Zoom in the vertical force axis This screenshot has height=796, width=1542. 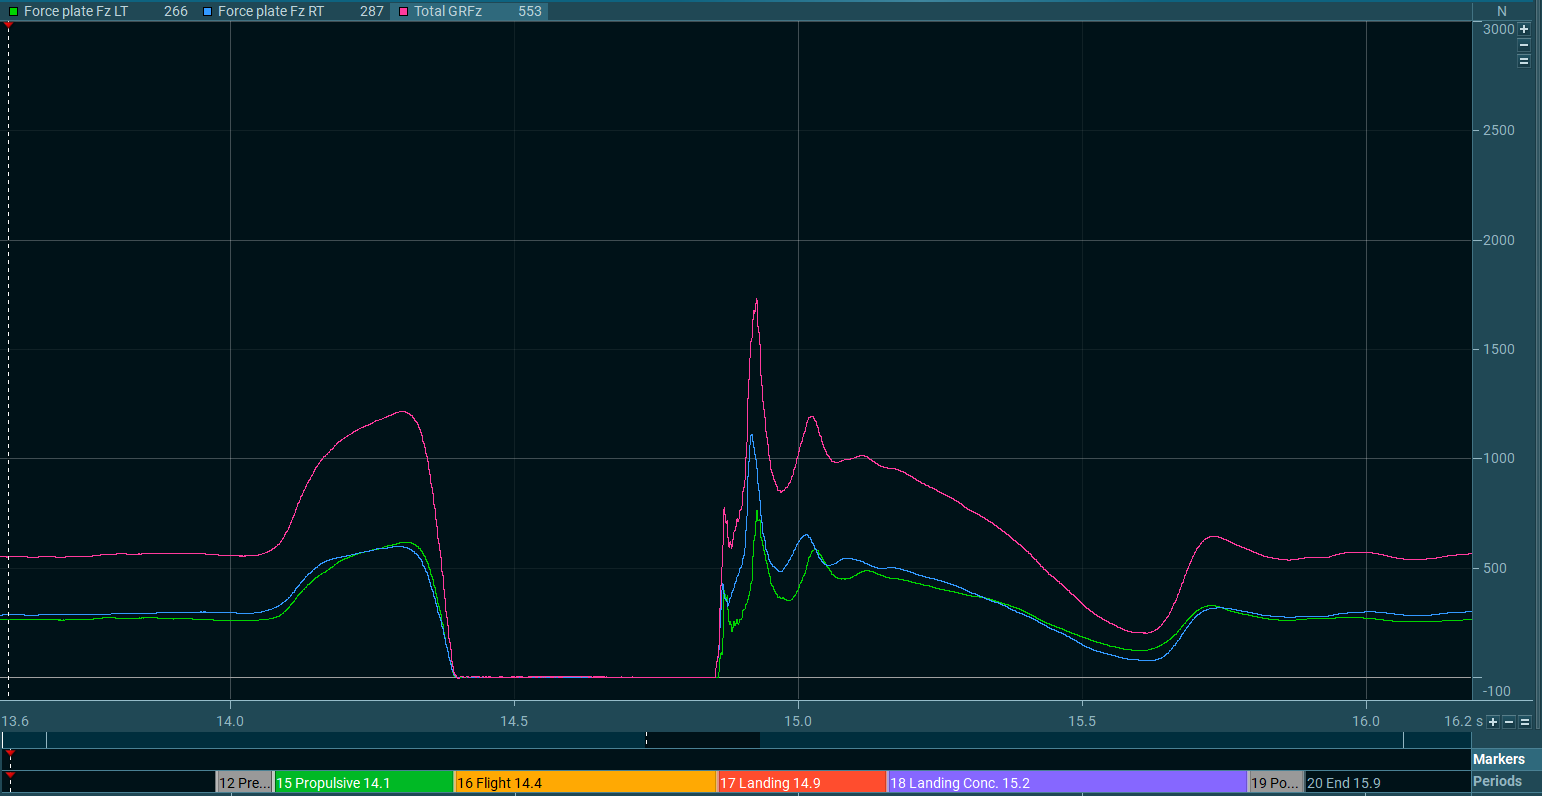pos(1524,30)
